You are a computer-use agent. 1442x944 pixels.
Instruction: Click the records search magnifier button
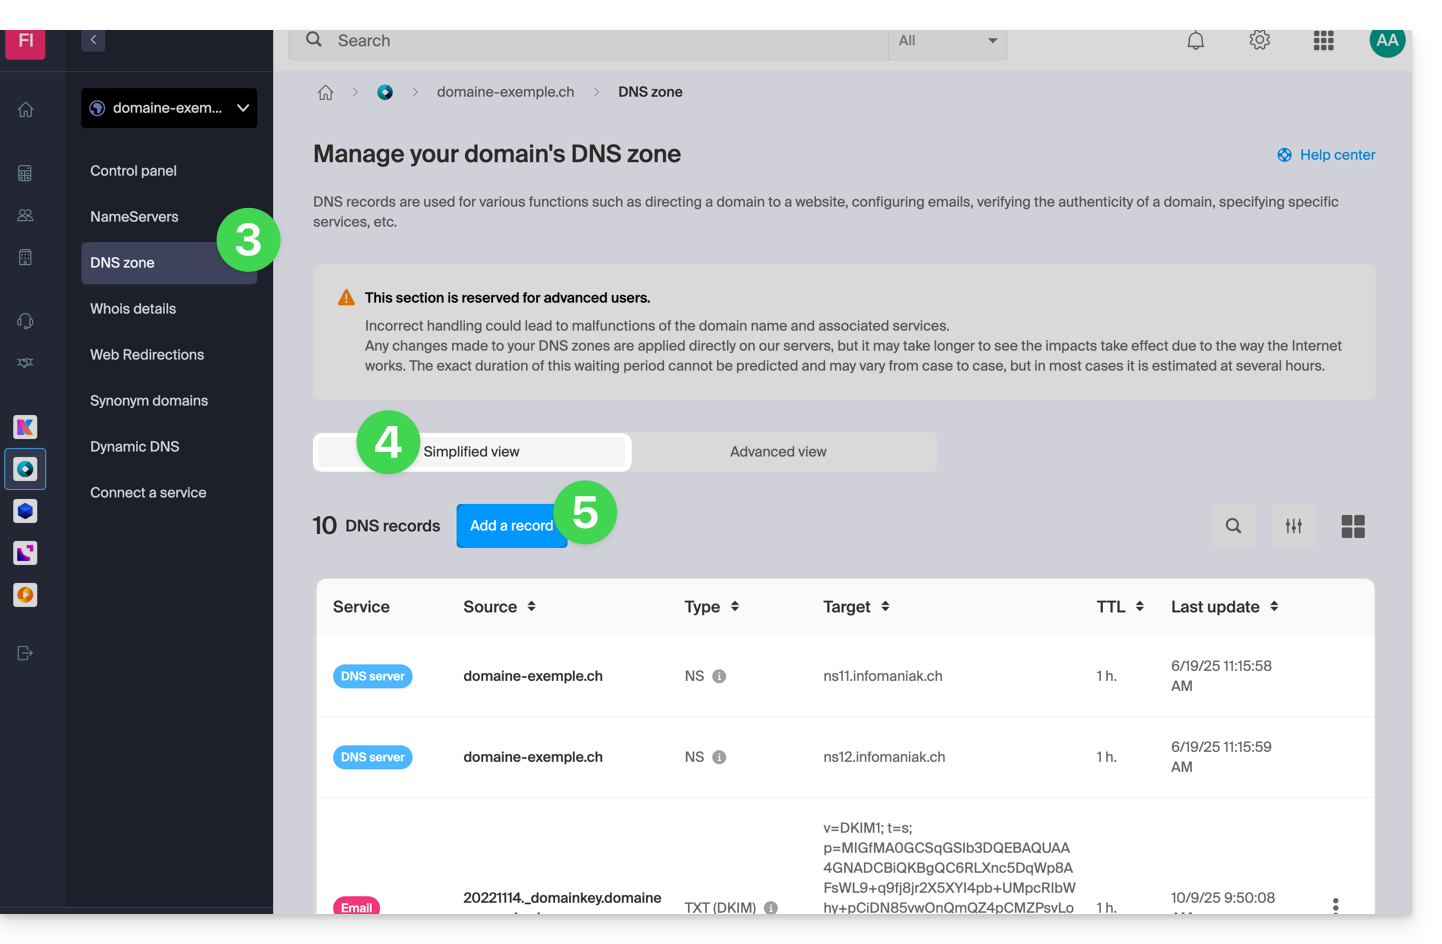pos(1233,526)
